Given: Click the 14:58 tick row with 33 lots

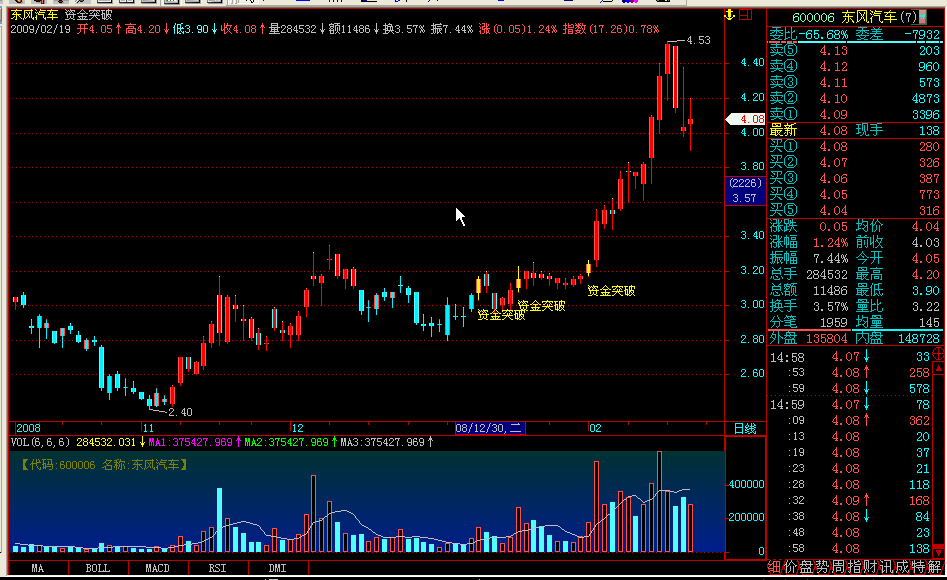Looking at the screenshot, I should tap(850, 357).
